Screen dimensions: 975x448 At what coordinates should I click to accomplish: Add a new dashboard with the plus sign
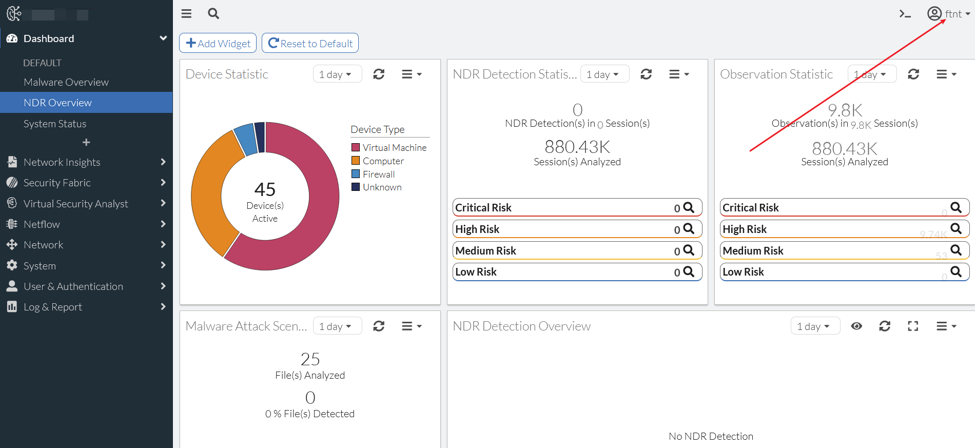[86, 142]
